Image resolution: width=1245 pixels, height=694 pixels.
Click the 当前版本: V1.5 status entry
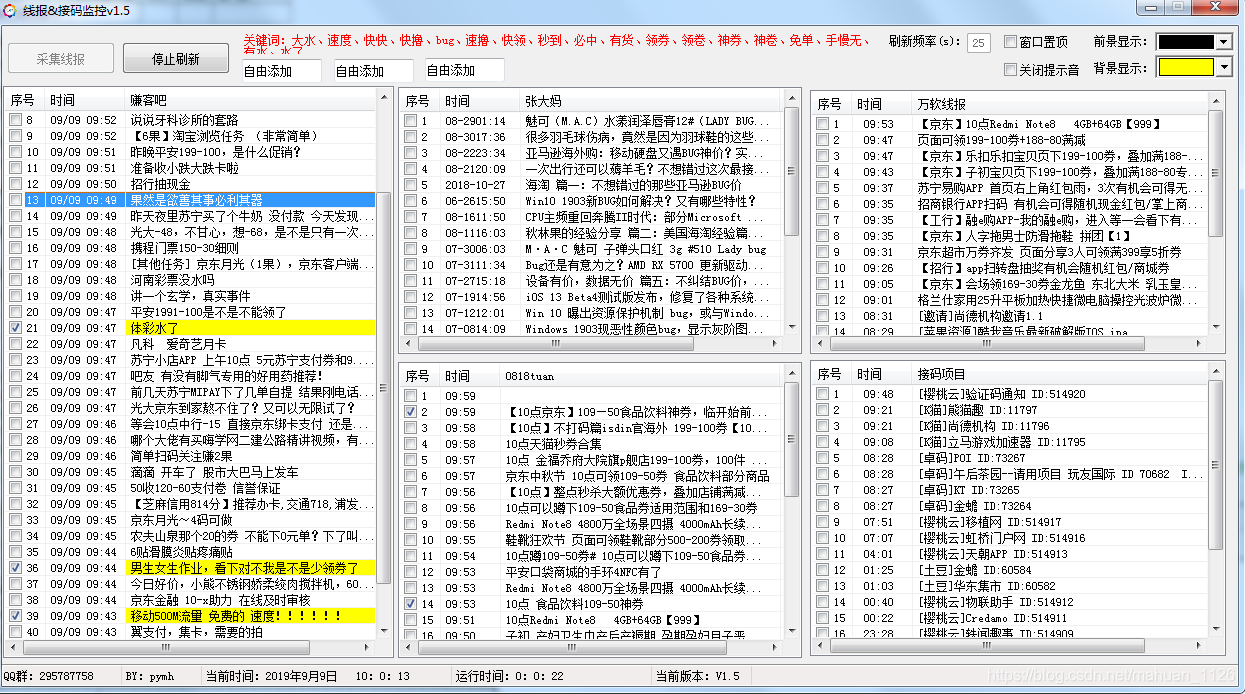click(698, 676)
